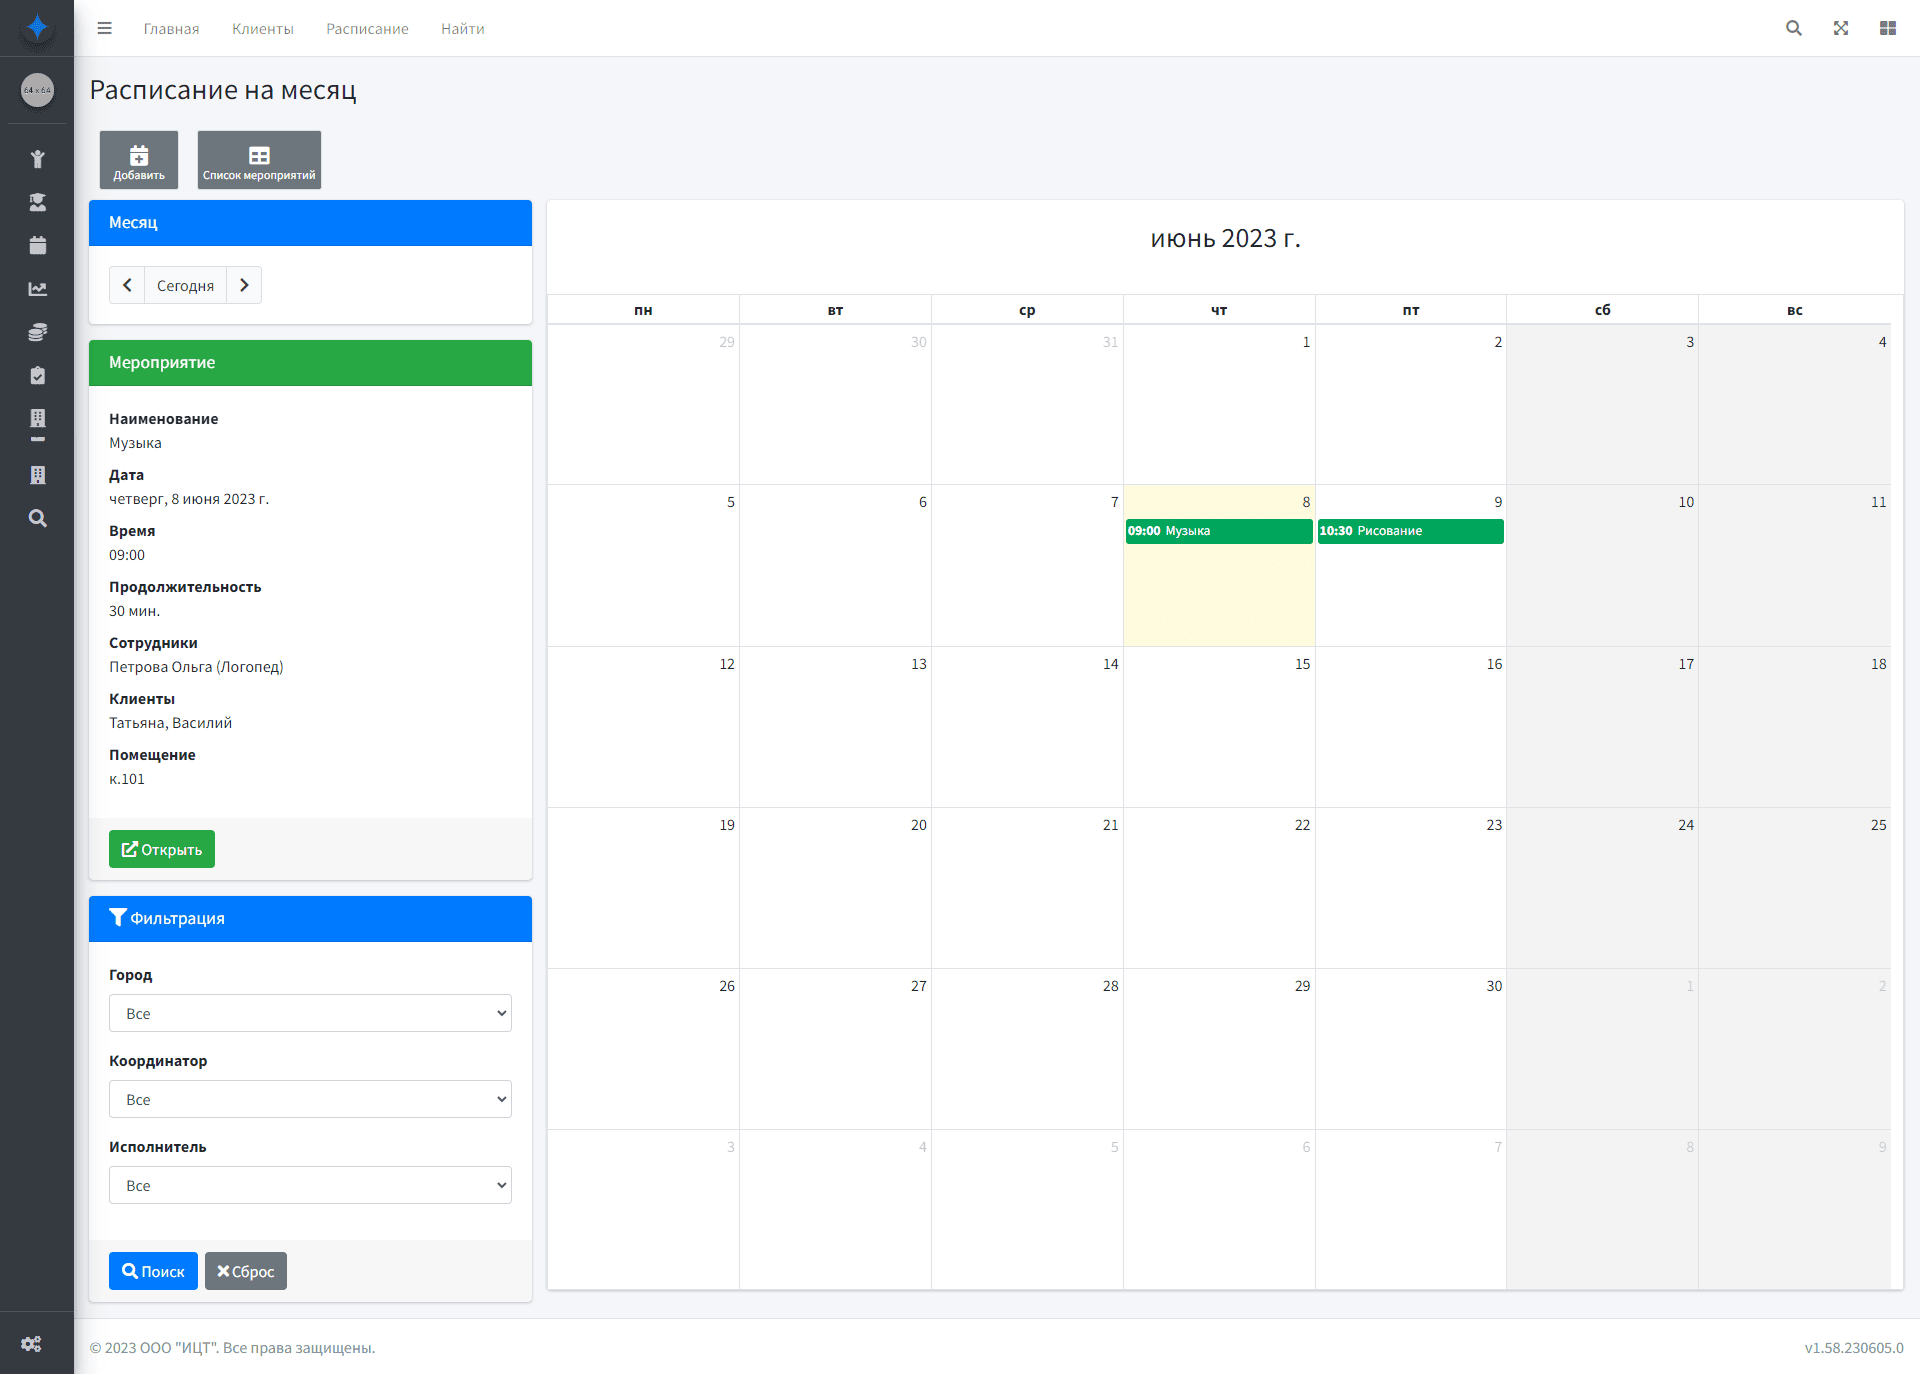
Task: Go to previous month arrow
Action: [127, 285]
